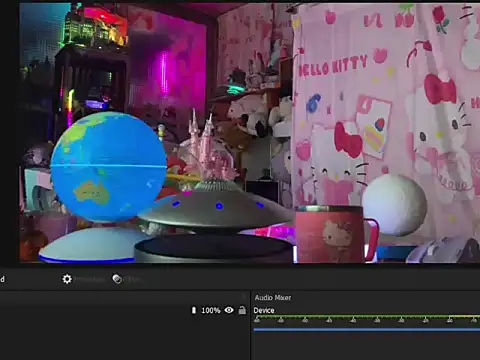Click the Device audio level meter
The width and height of the screenshot is (480, 360).
[x=367, y=316]
